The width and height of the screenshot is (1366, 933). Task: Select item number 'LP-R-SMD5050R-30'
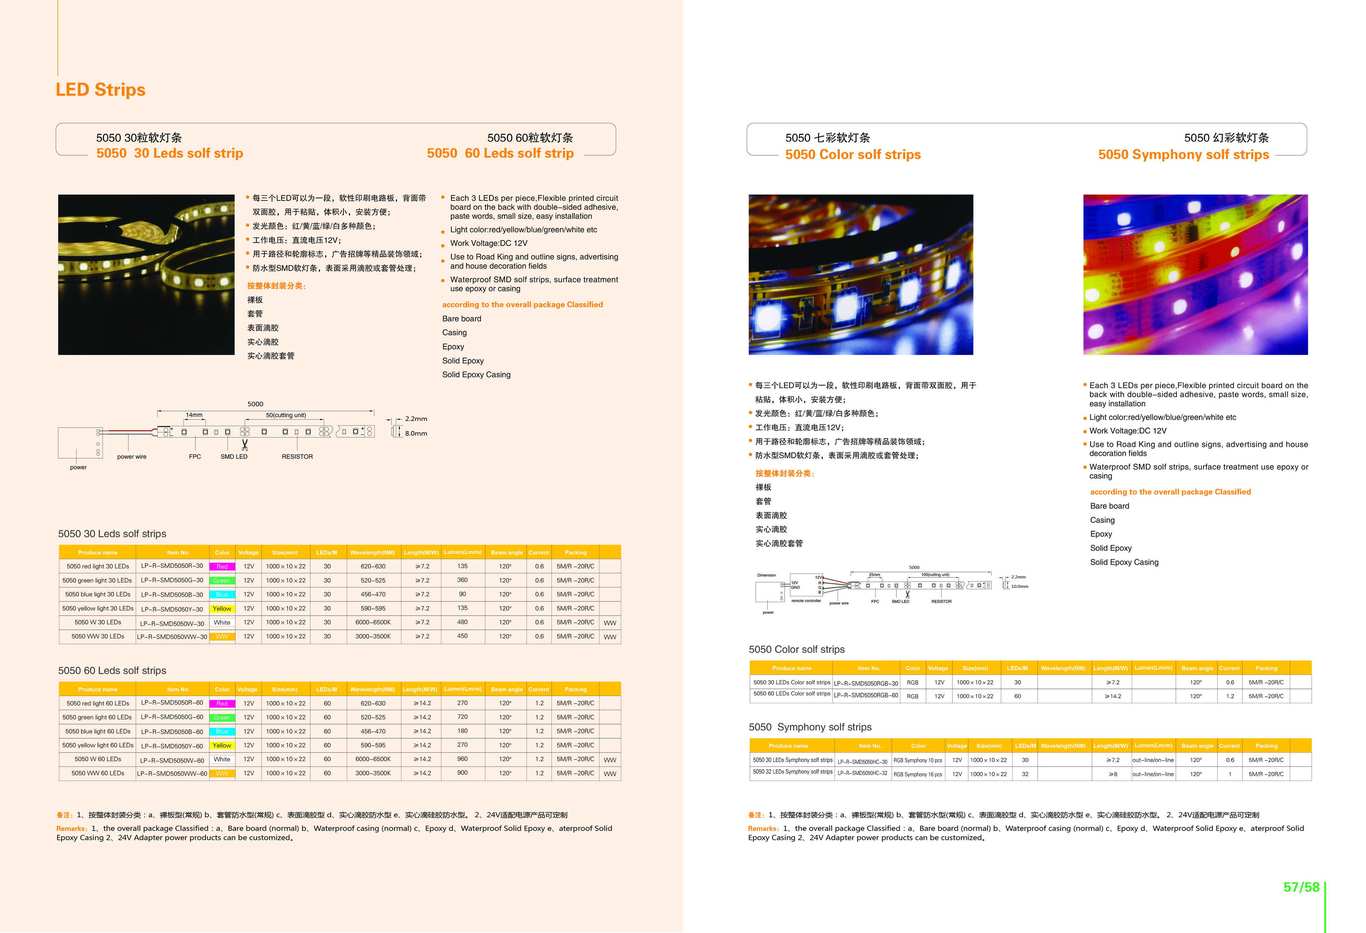coord(172,566)
